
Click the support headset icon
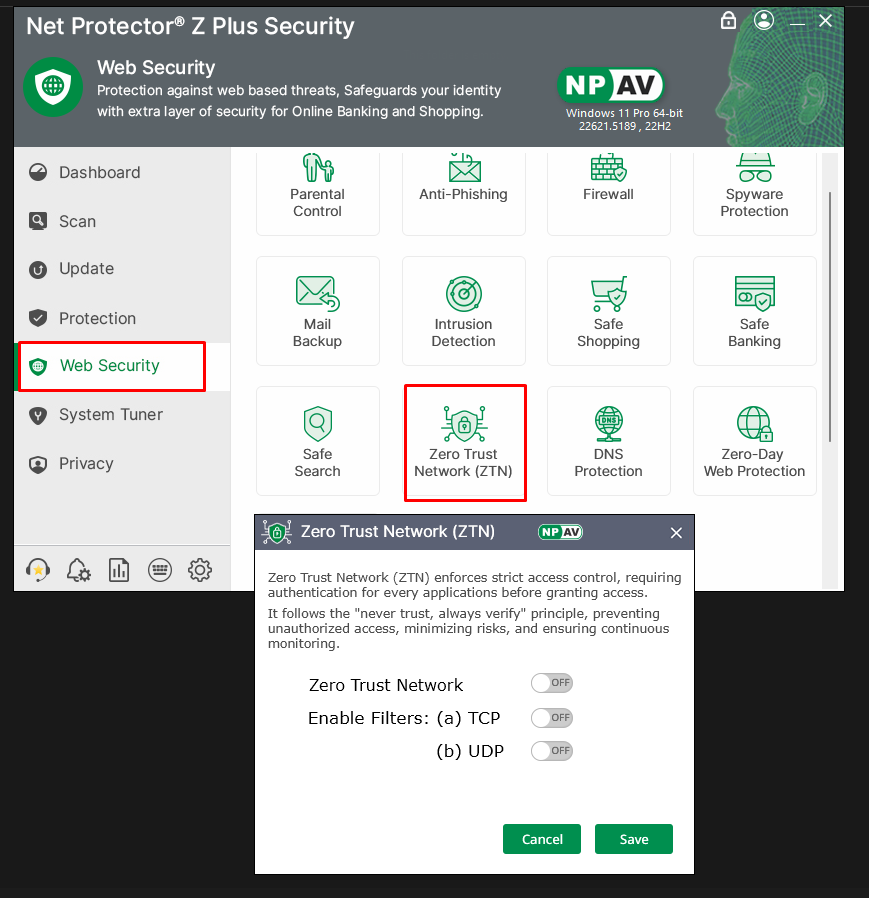pos(37,570)
